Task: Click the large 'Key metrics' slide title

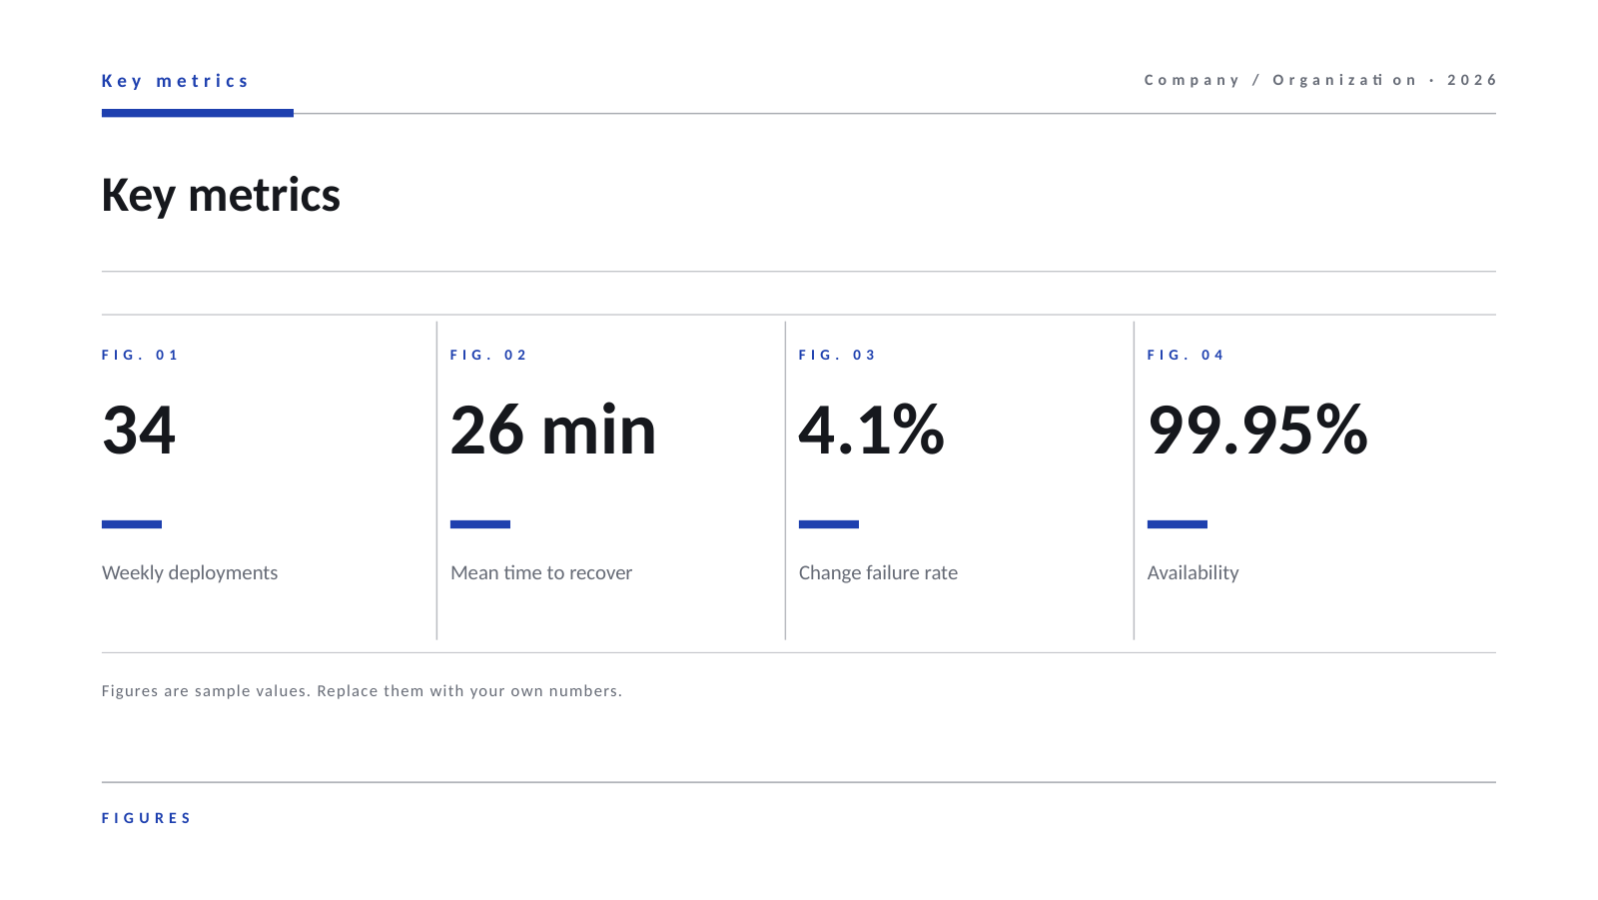Action: coord(221,195)
